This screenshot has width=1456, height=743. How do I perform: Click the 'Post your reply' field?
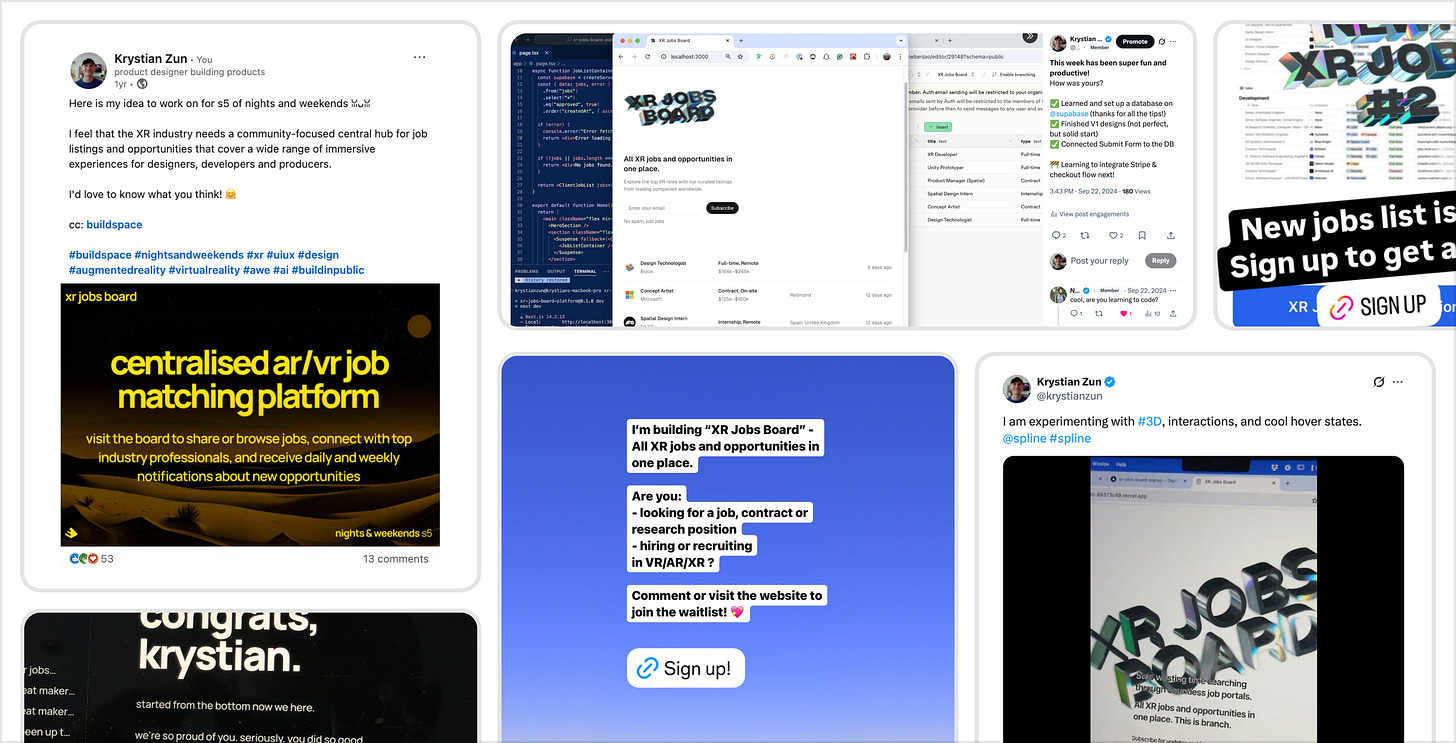point(1099,260)
